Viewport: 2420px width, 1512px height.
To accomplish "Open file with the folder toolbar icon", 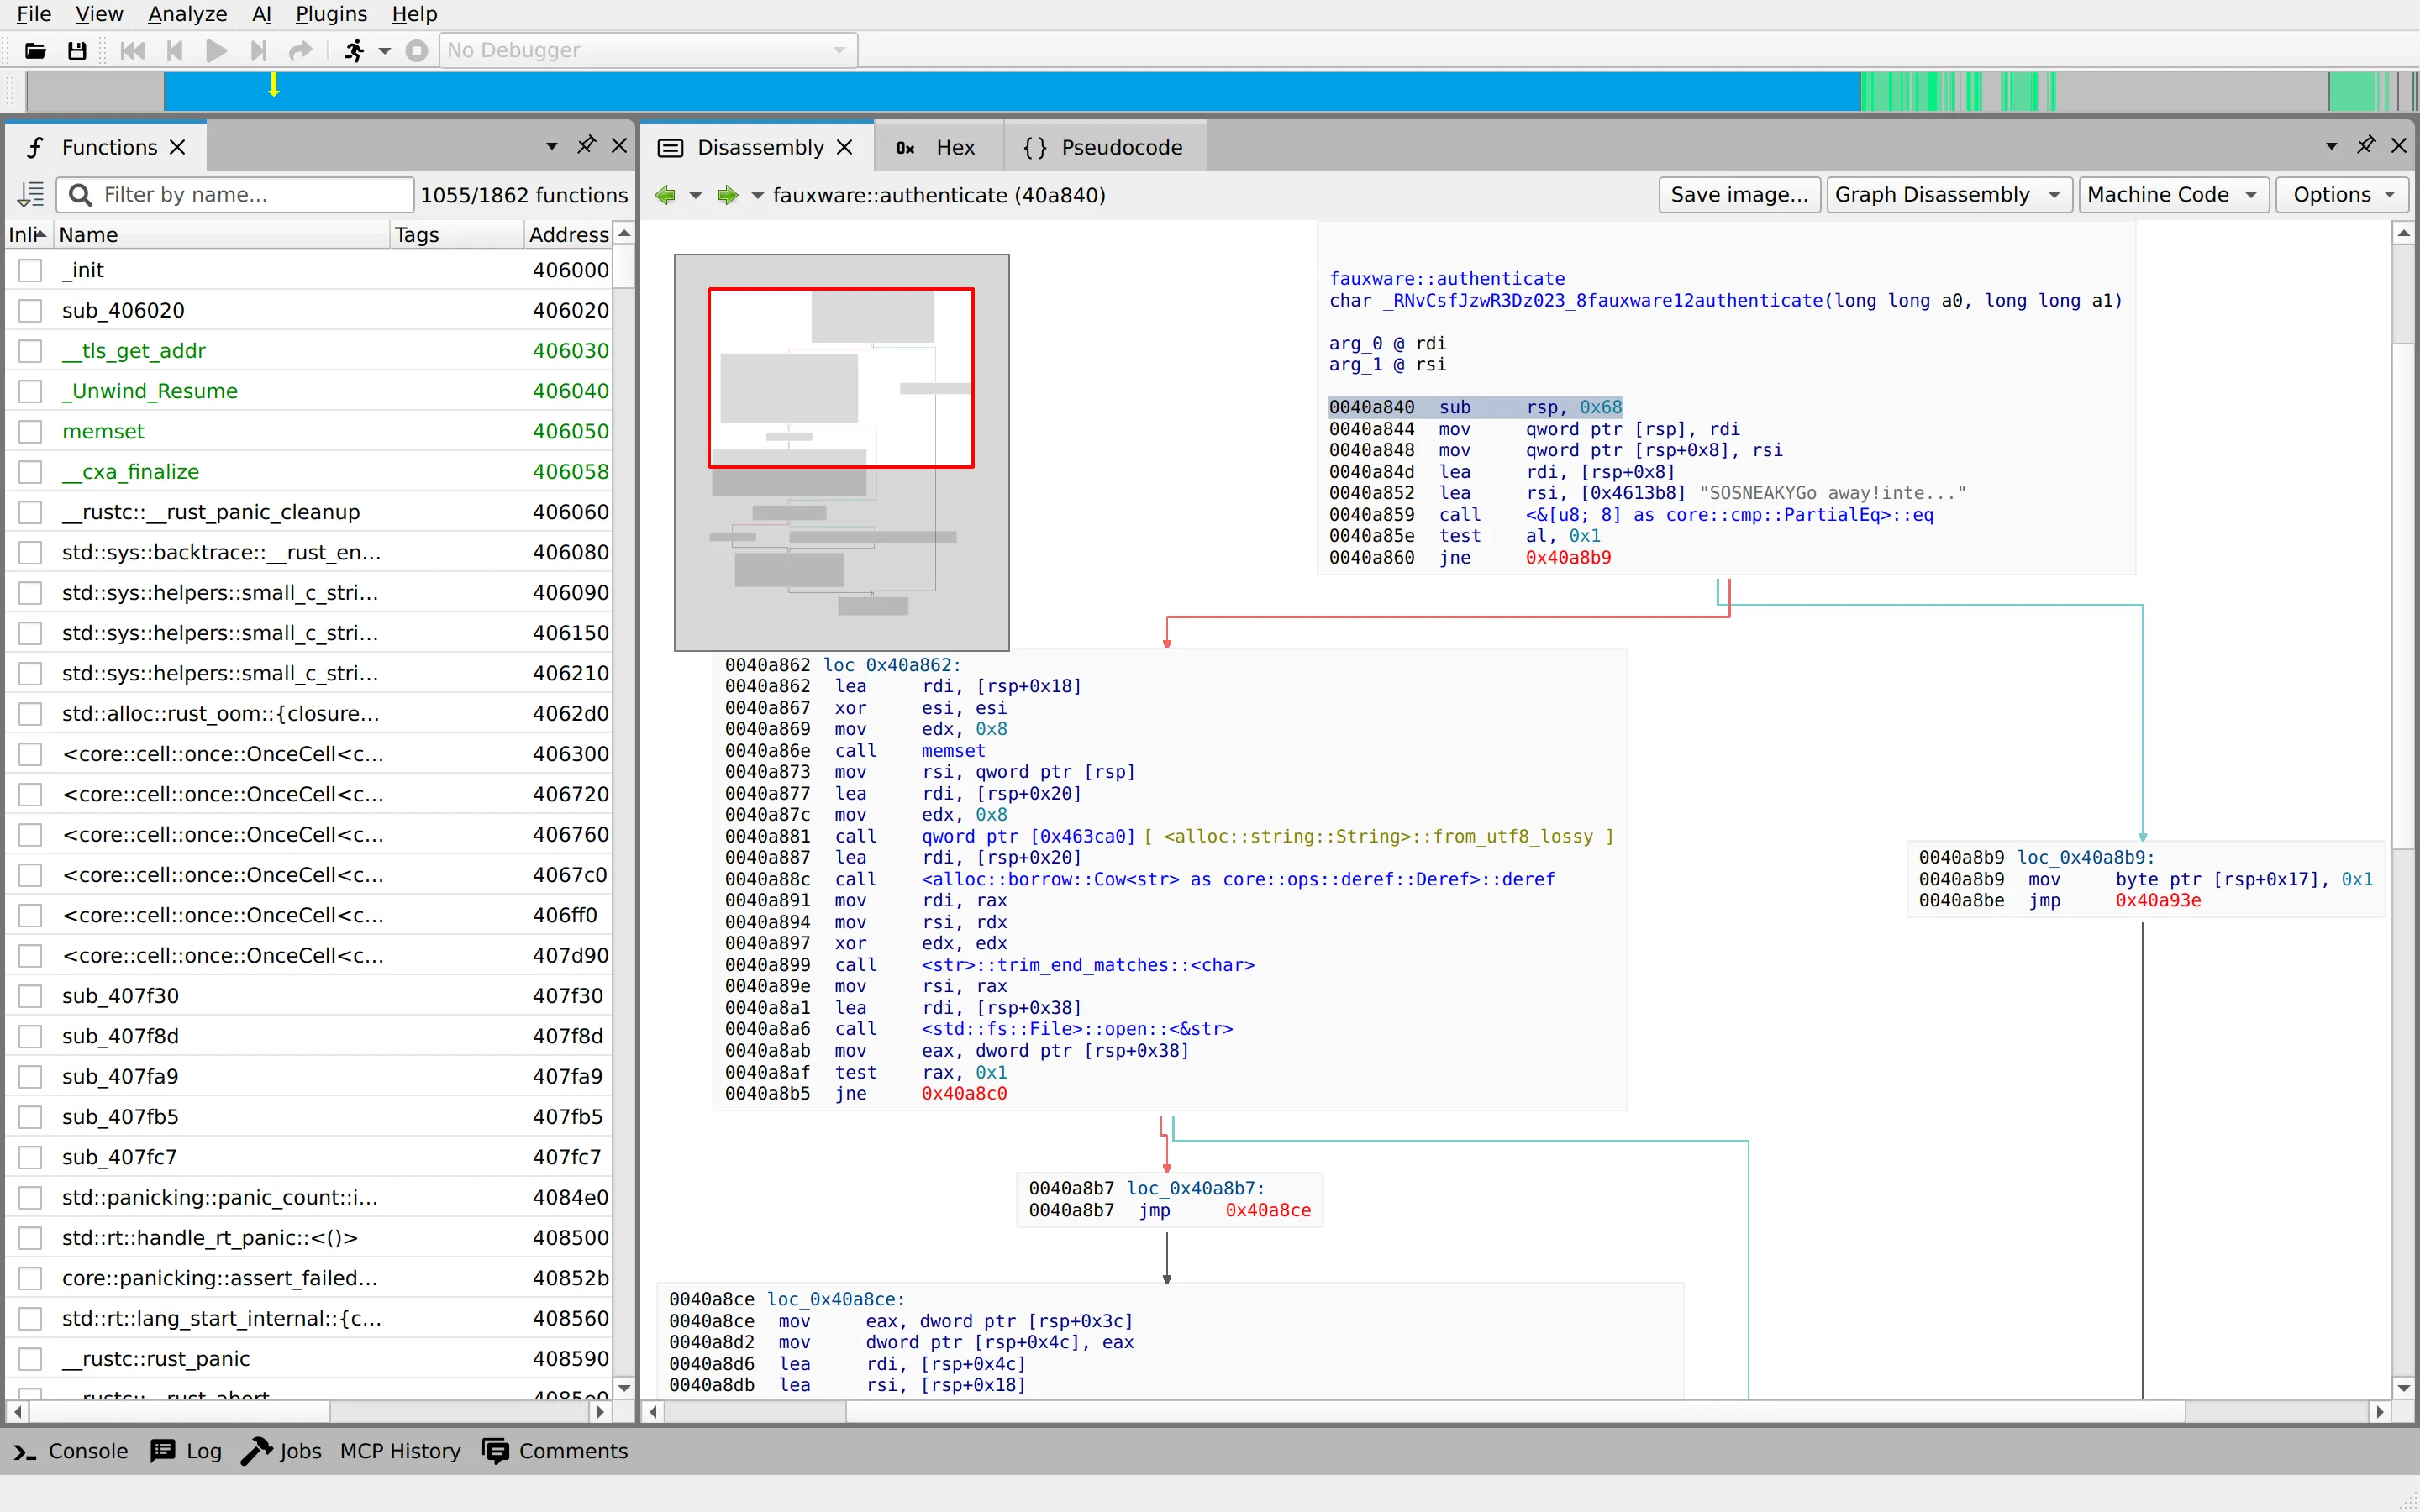I will click(x=35, y=50).
